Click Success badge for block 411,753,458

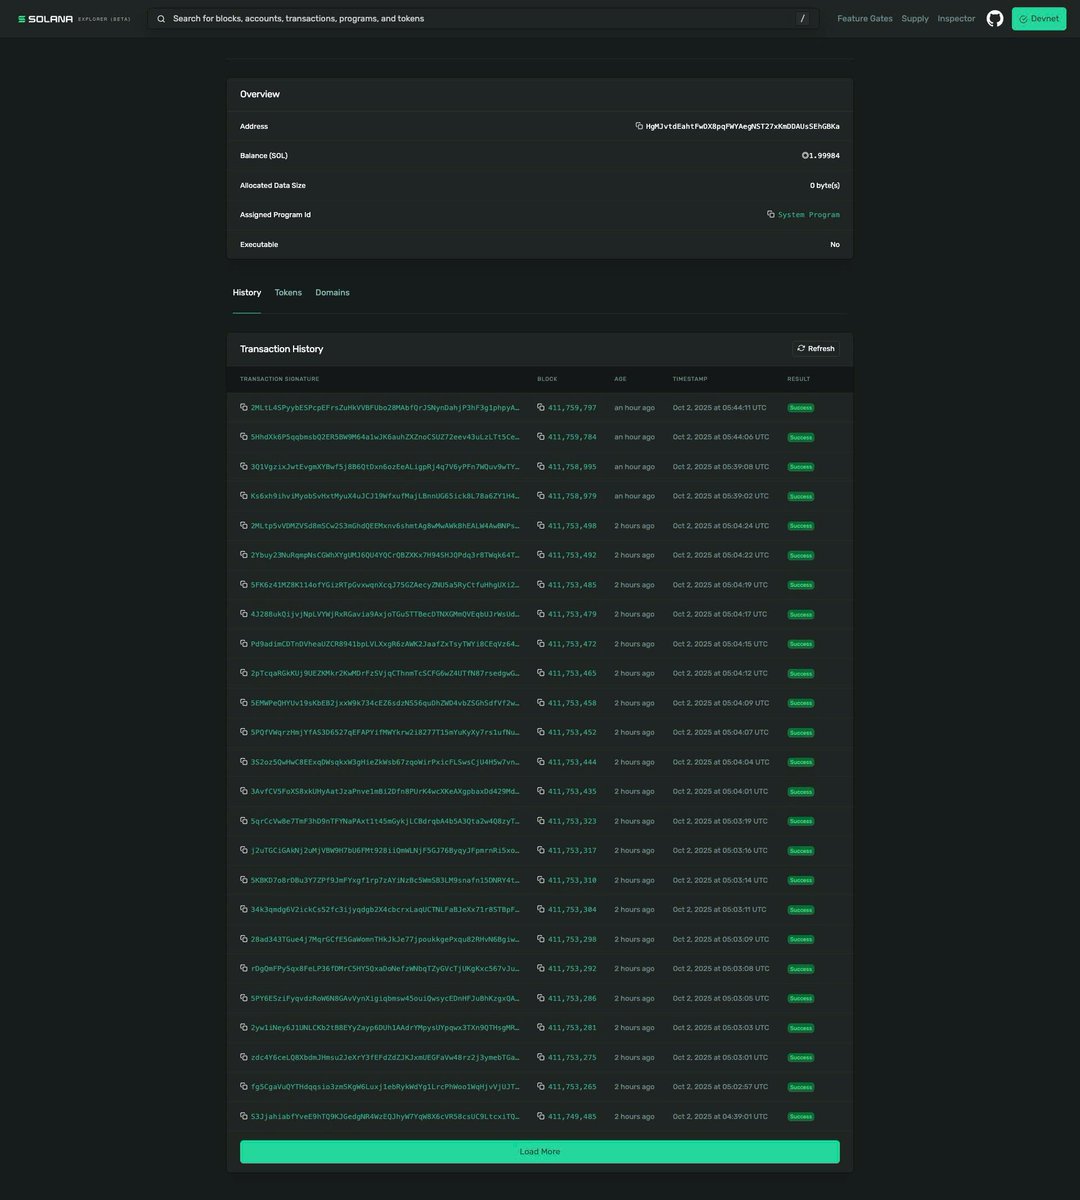coord(801,703)
